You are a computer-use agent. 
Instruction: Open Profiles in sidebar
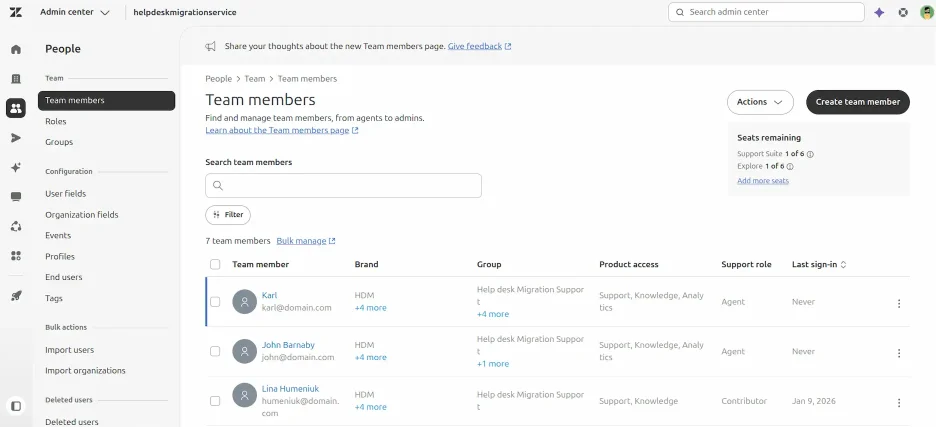(x=60, y=256)
